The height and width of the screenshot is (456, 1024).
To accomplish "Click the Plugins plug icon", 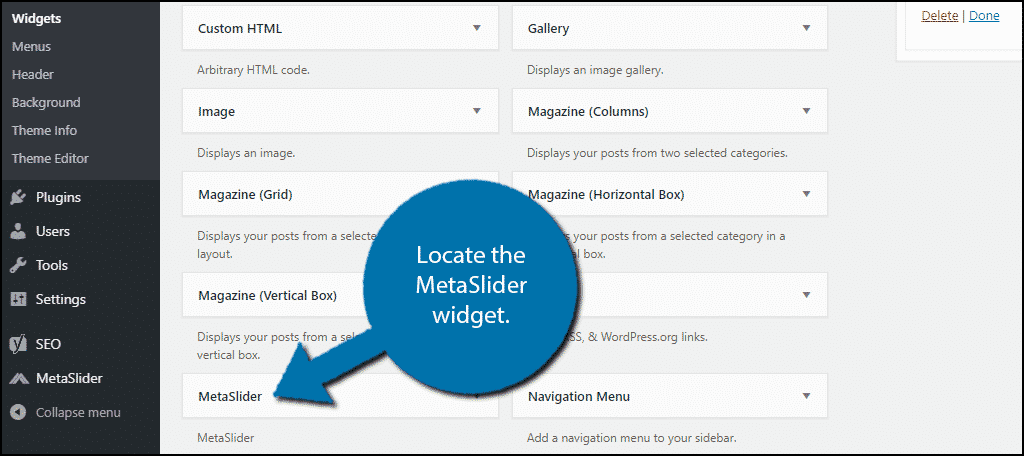I will (18, 197).
